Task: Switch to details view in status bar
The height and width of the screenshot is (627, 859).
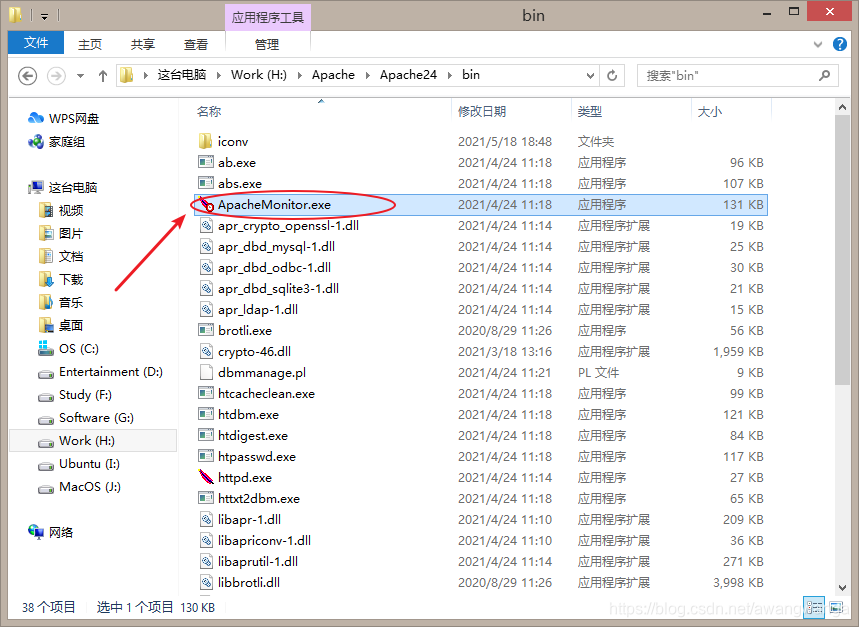Action: [814, 607]
